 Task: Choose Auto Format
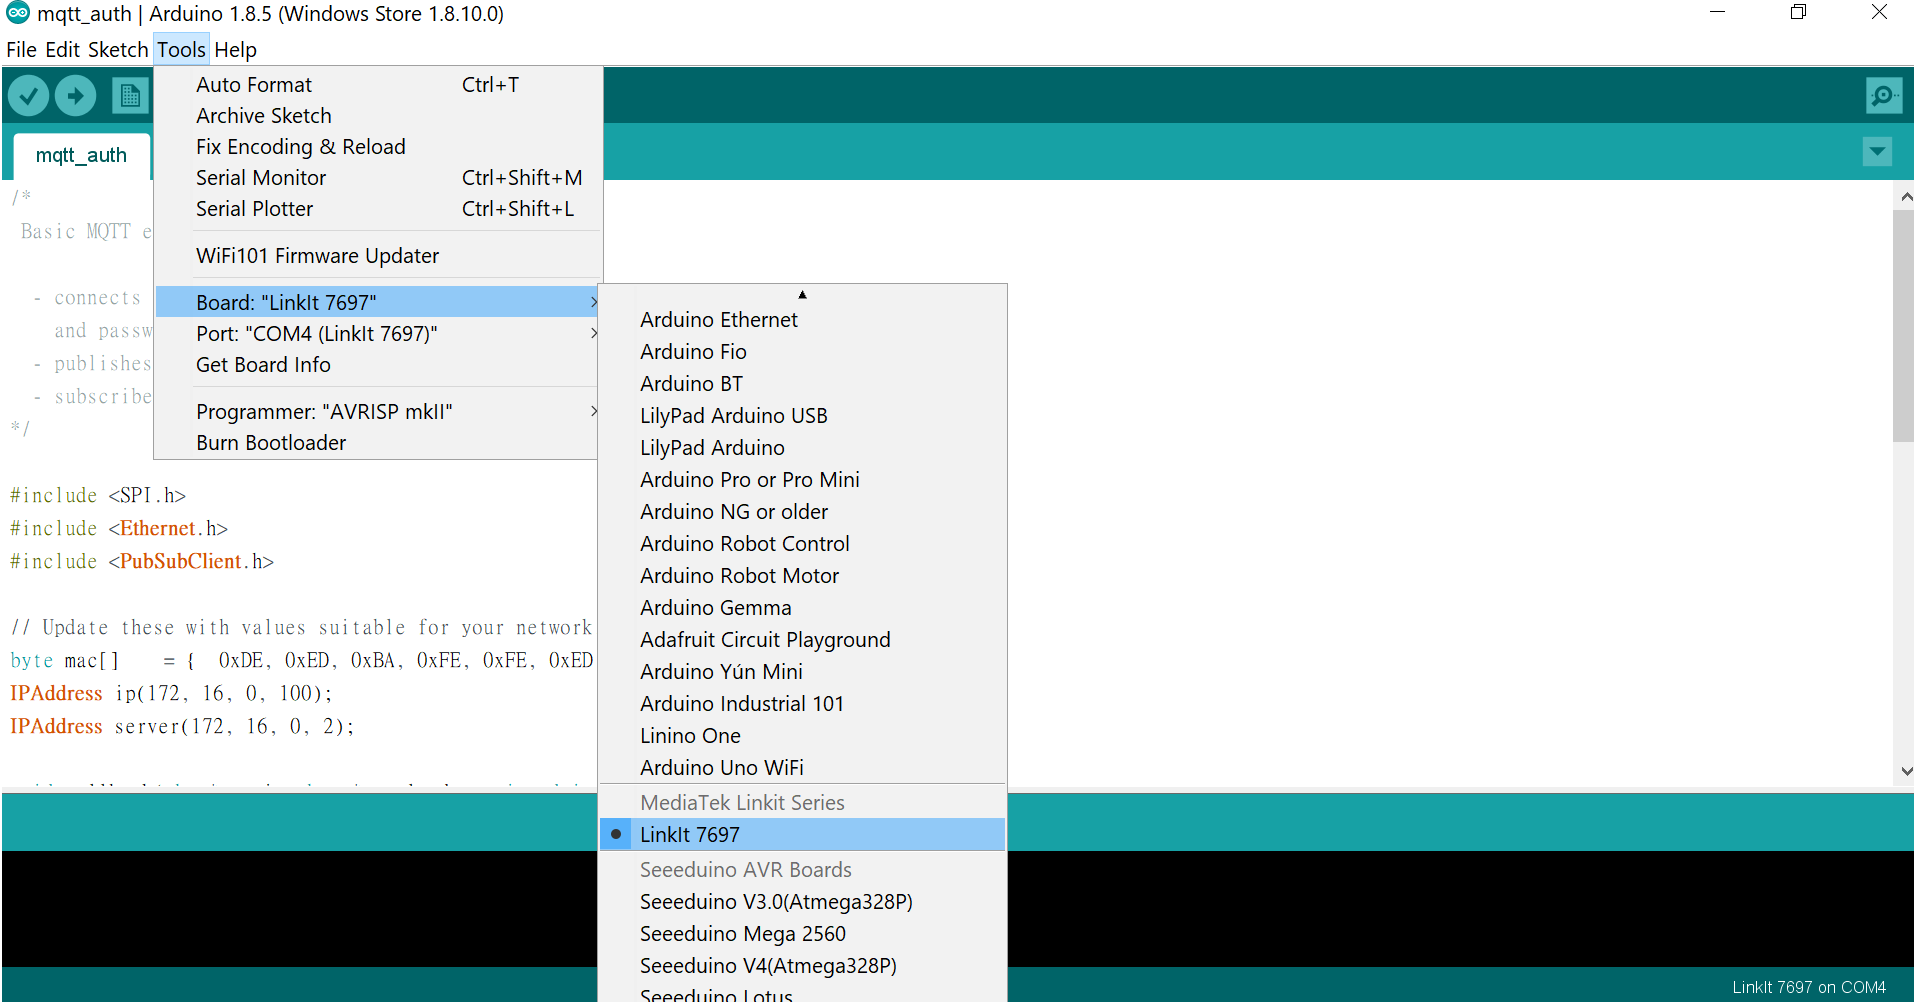pos(378,85)
